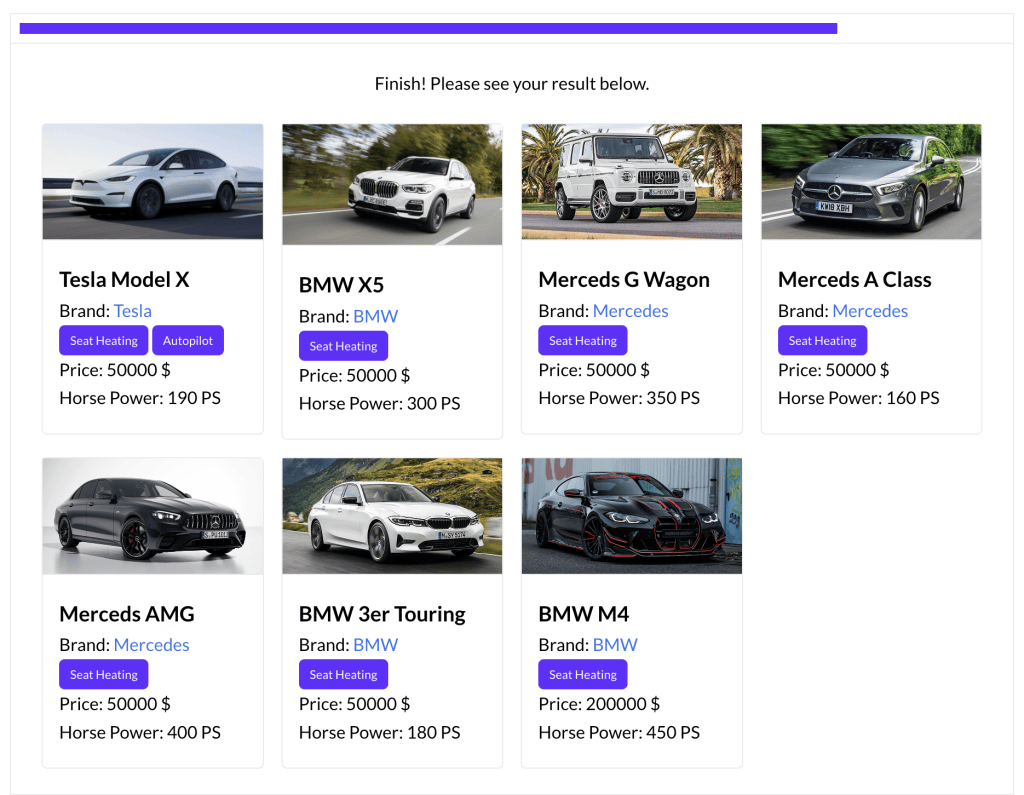Select the Seat Heating badge on Merceds A Class

click(x=822, y=340)
